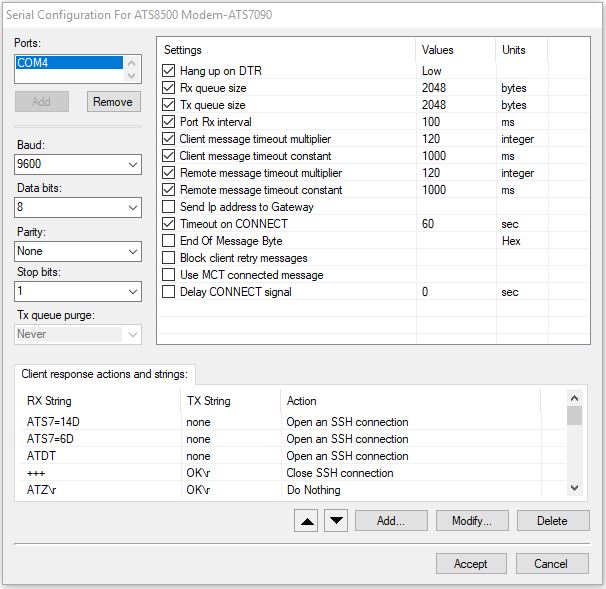Open the Baud rate dropdown
This screenshot has width=606, height=589.
[x=78, y=164]
